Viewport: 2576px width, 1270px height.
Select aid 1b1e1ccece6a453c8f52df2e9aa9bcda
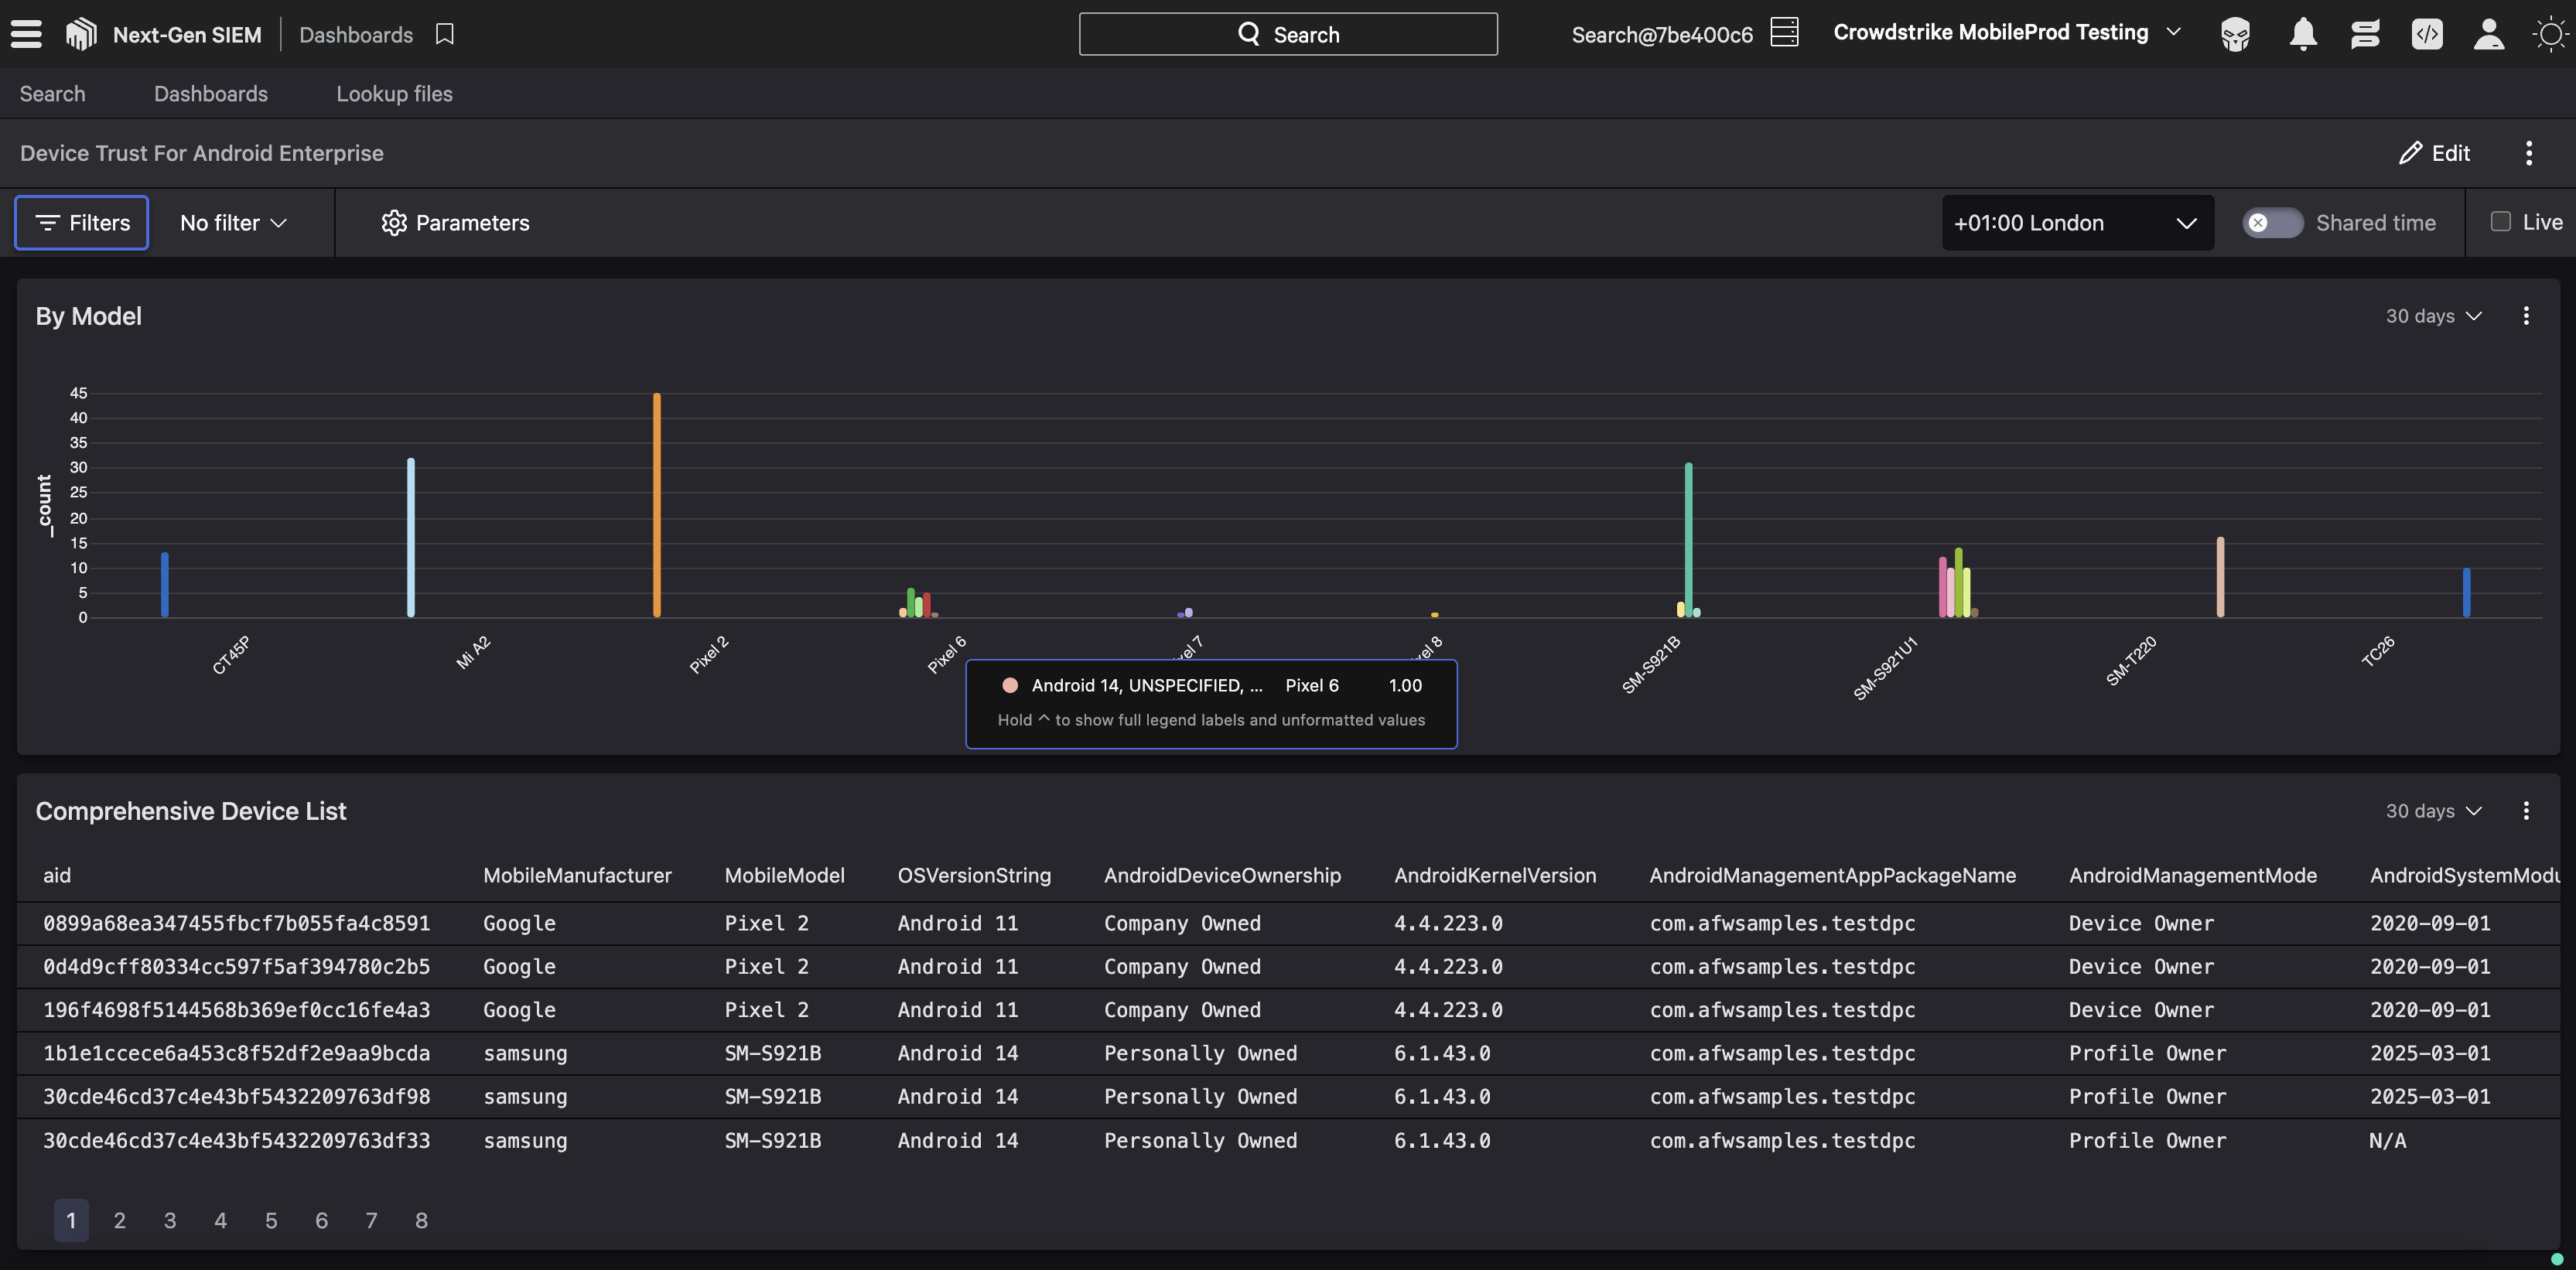tap(236, 1053)
